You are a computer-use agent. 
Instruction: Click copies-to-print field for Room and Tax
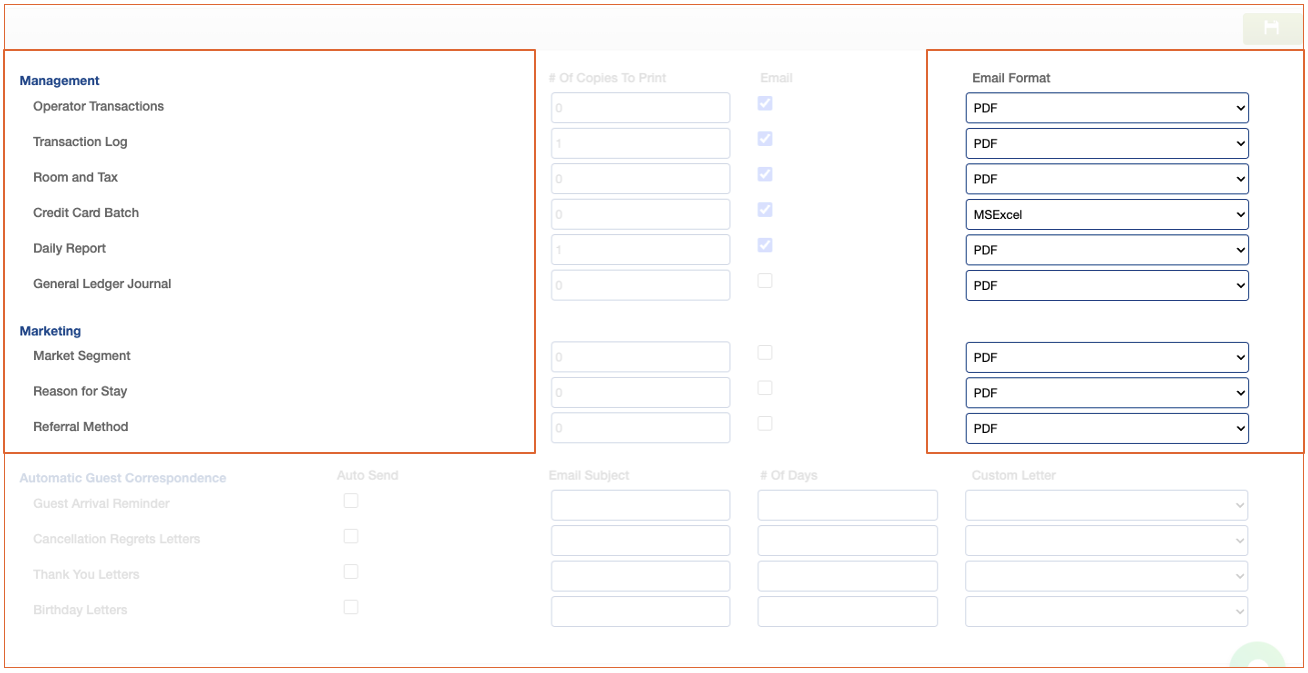640,179
